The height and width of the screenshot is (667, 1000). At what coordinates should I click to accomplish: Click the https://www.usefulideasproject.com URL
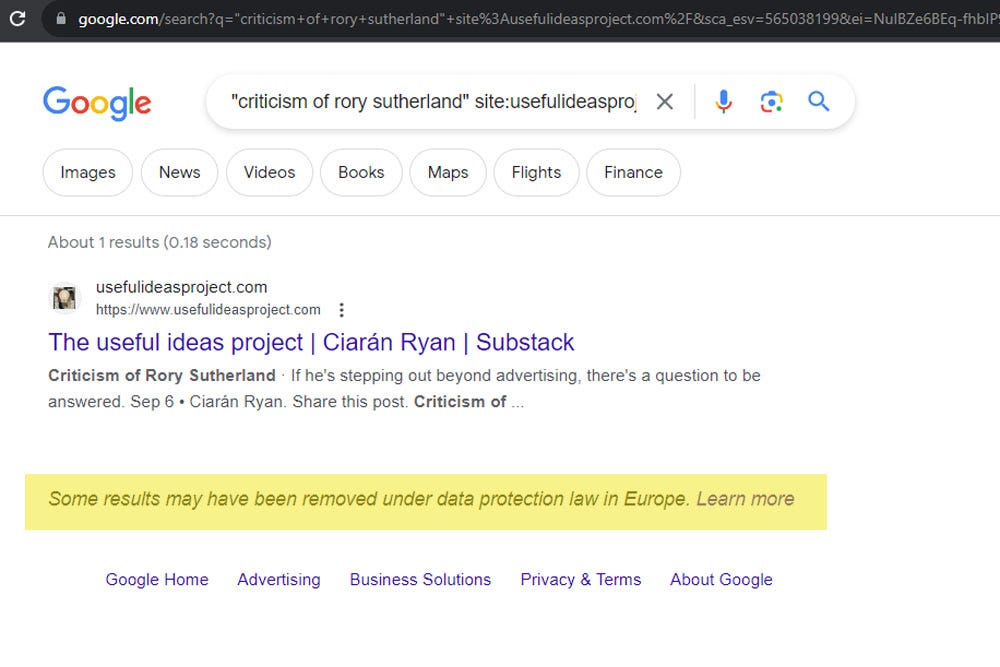[x=208, y=310]
